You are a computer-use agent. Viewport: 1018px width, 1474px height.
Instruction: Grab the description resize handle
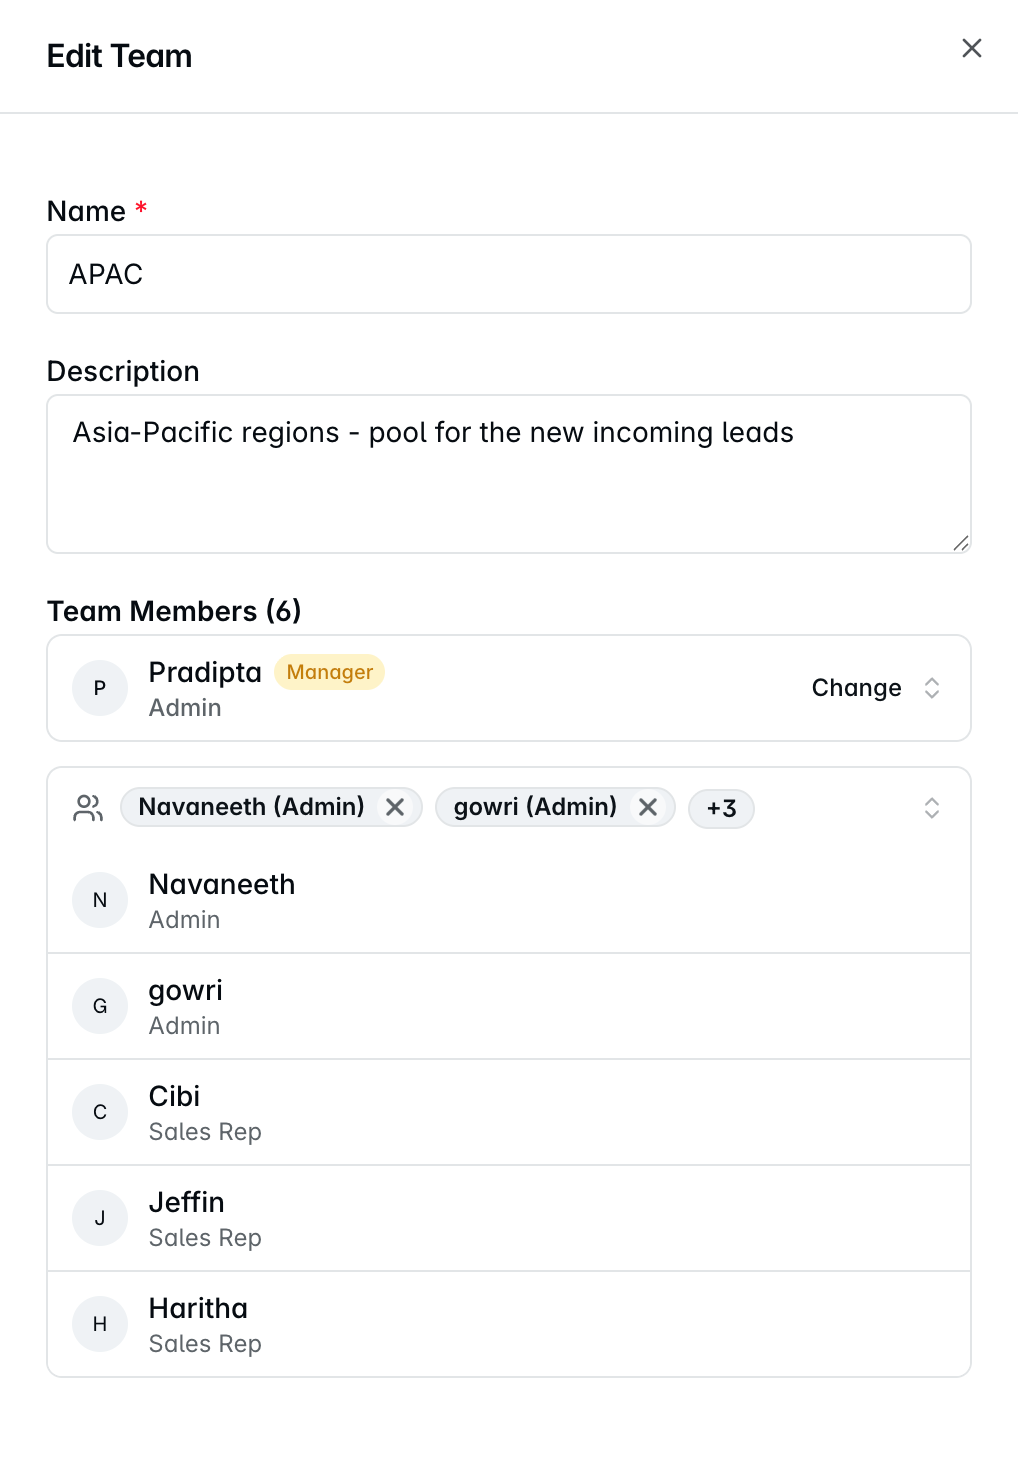[961, 543]
